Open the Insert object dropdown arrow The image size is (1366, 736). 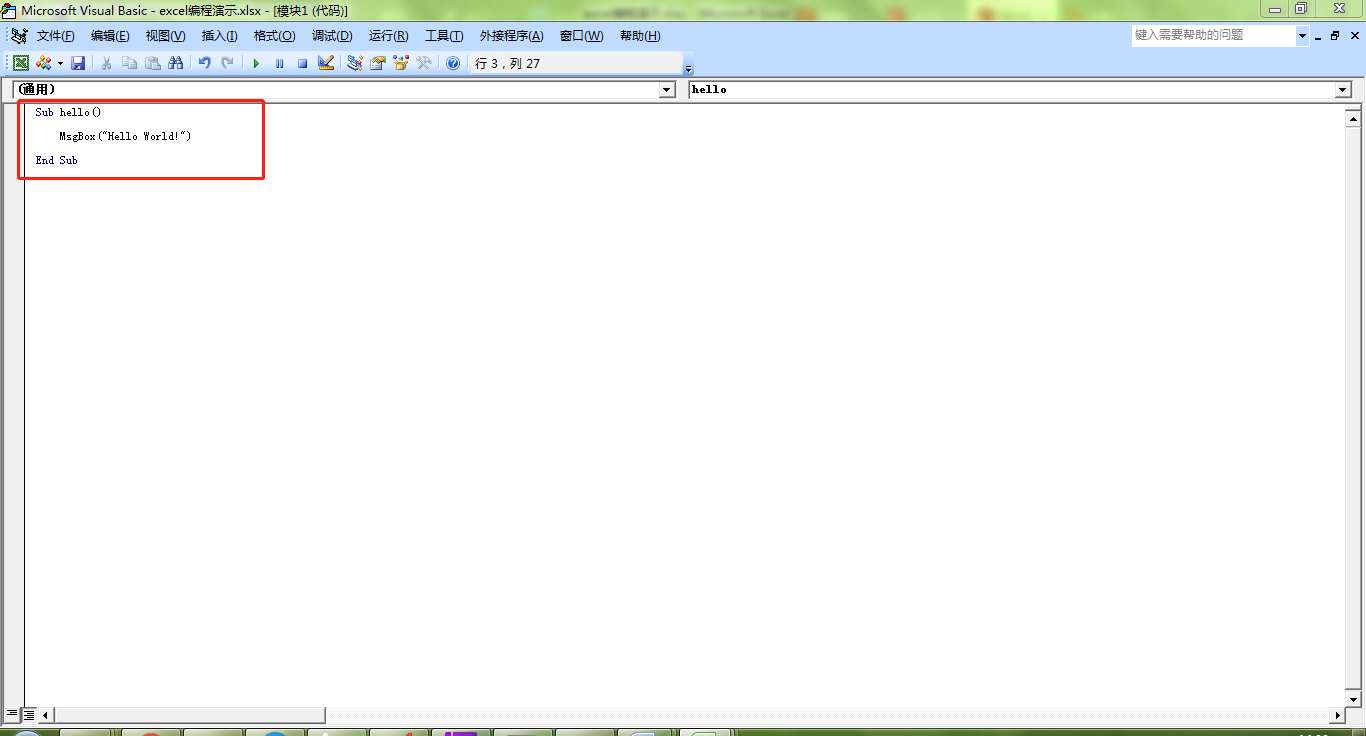click(60, 63)
